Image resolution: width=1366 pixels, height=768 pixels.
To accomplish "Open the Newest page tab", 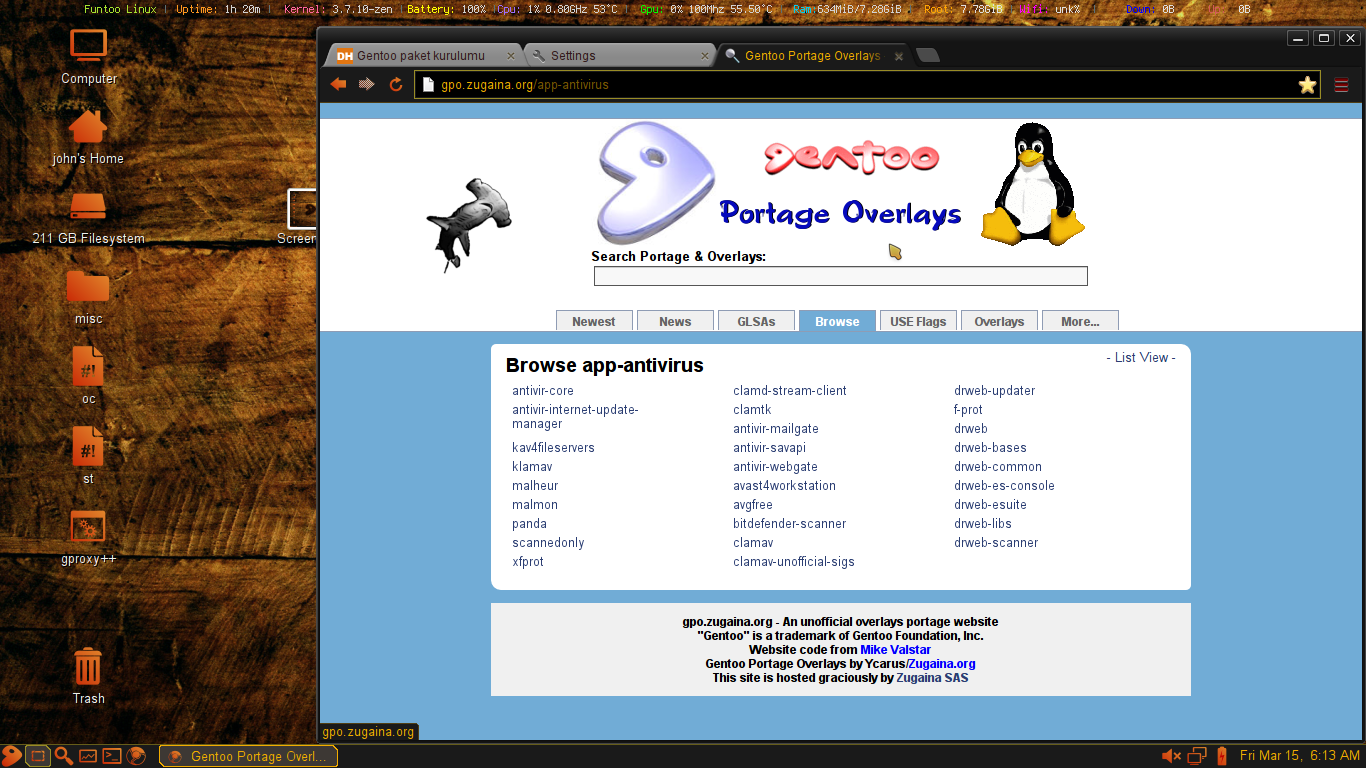I will pyautogui.click(x=594, y=321).
